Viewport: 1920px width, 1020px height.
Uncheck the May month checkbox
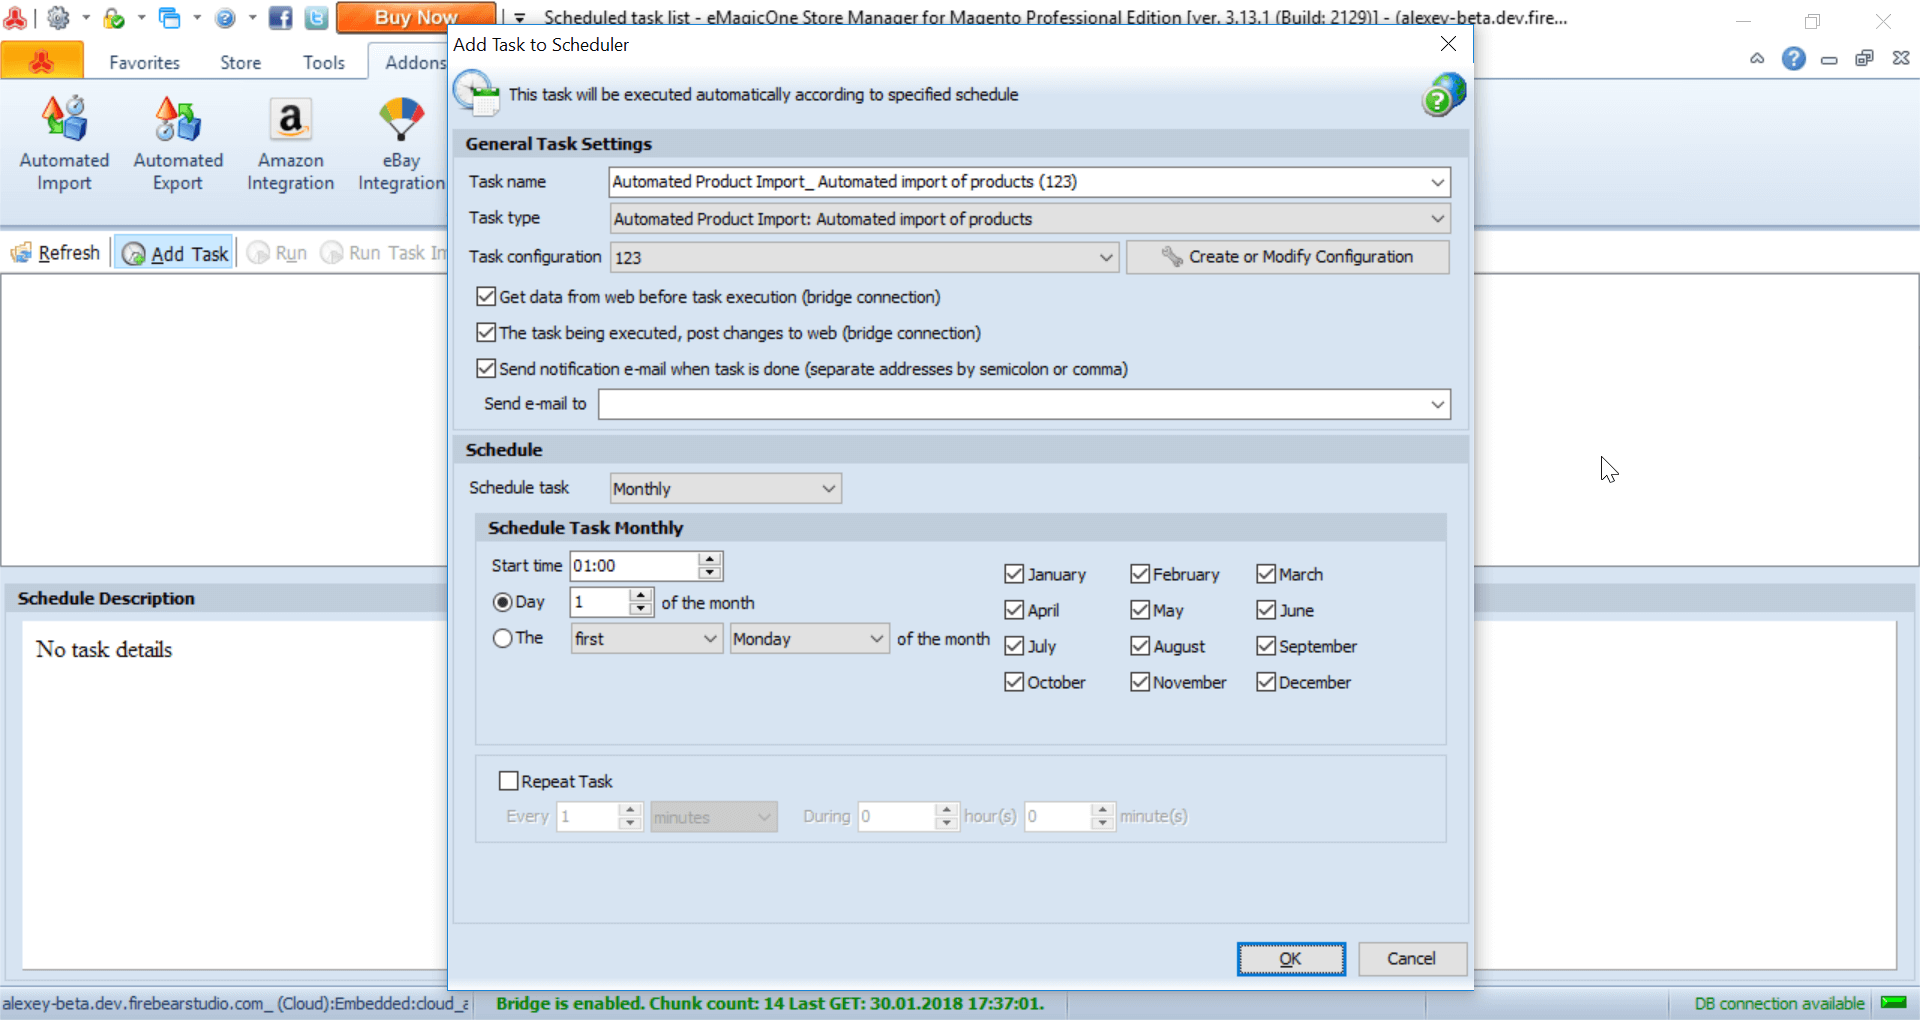pos(1140,610)
